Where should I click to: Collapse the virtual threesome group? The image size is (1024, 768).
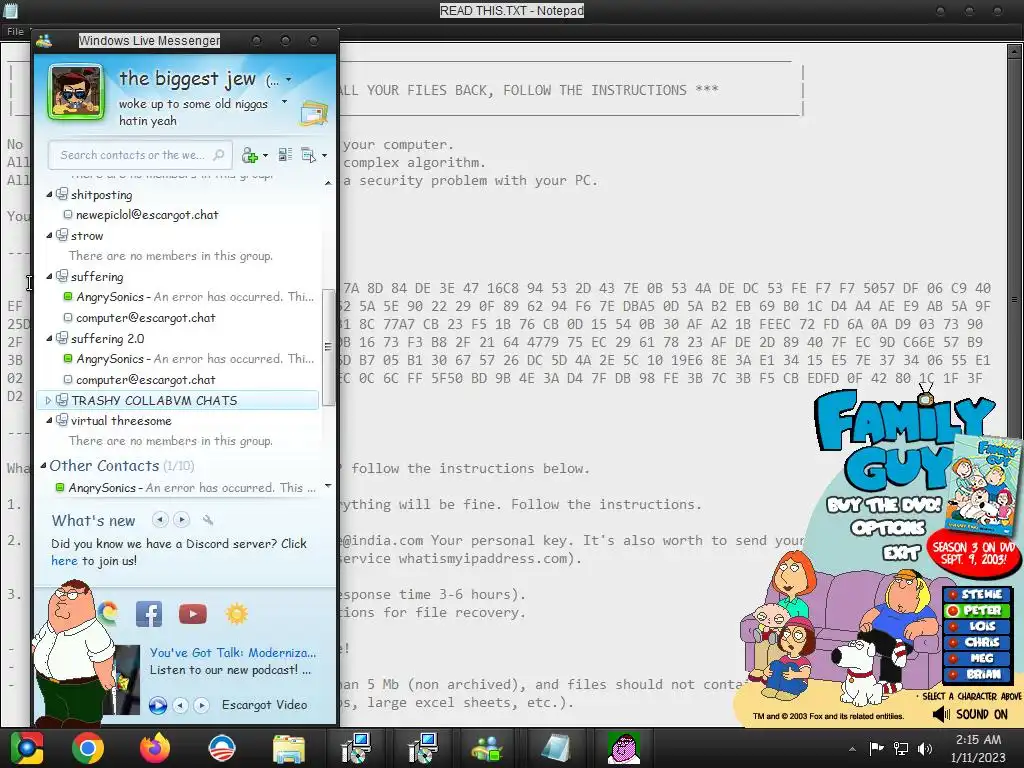click(x=49, y=421)
